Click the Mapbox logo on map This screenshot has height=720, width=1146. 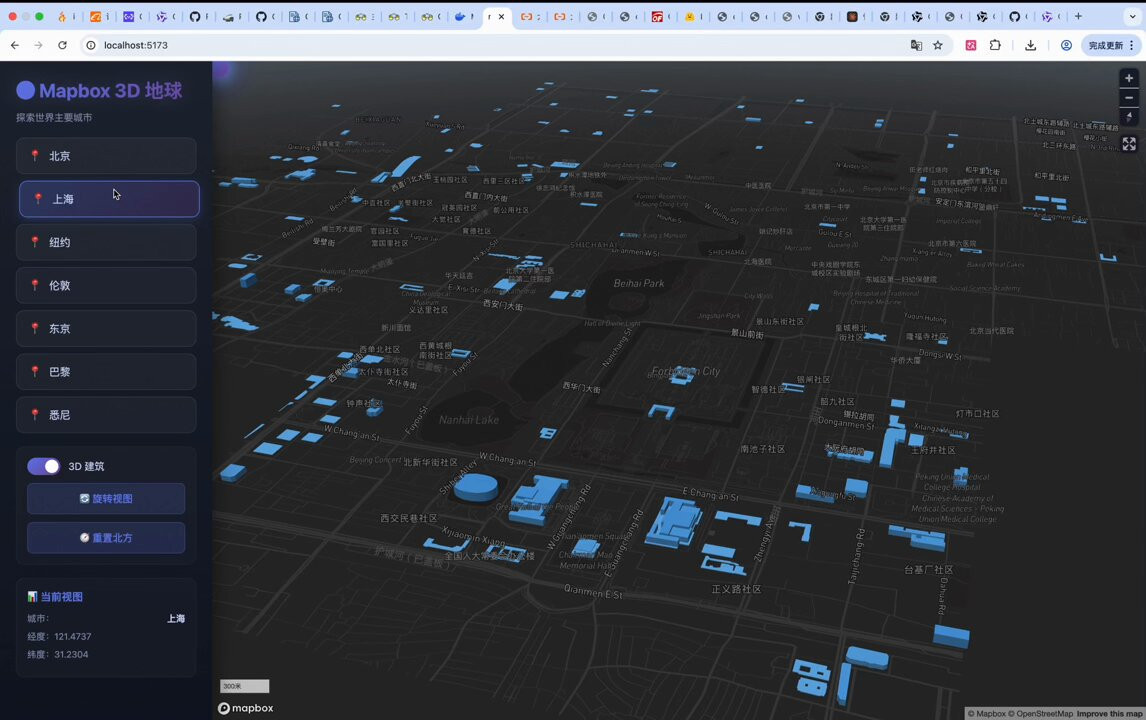pyautogui.click(x=246, y=708)
